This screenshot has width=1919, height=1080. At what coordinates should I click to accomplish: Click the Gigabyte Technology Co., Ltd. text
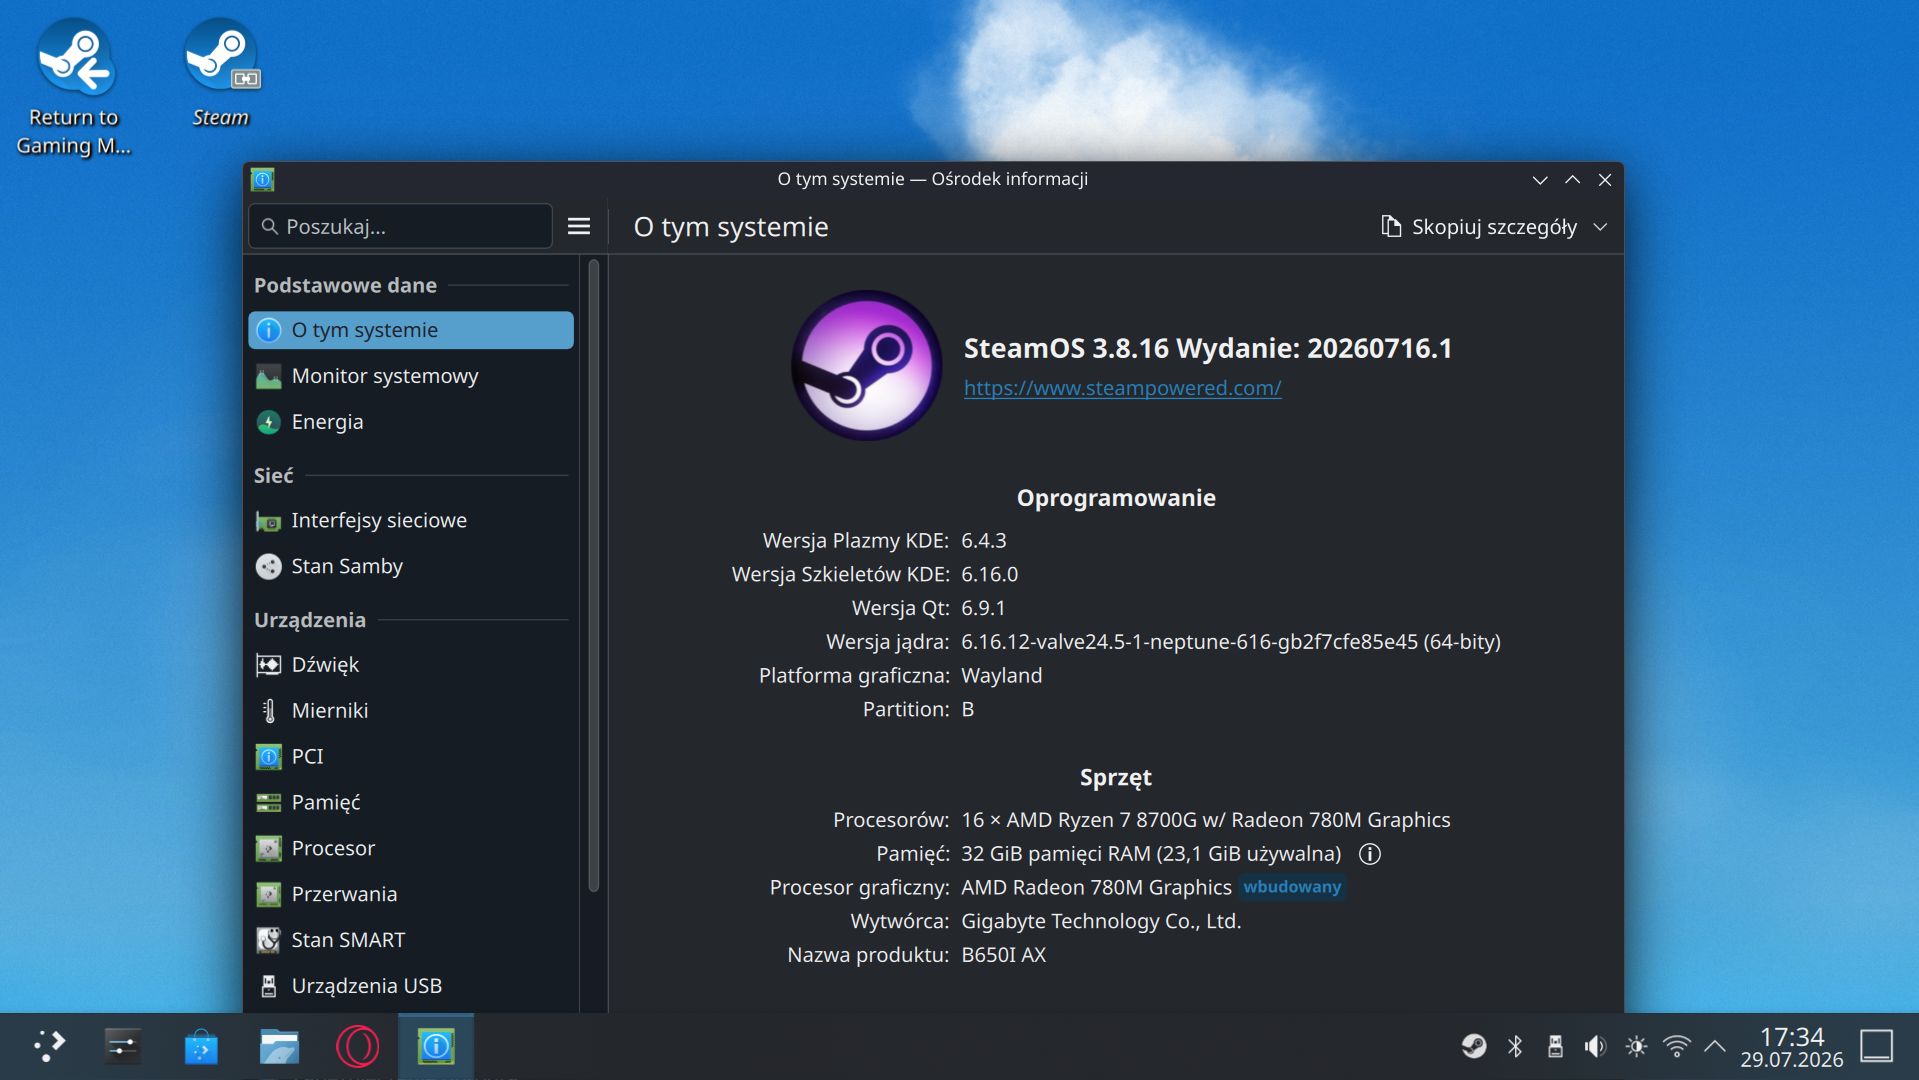[1101, 921]
